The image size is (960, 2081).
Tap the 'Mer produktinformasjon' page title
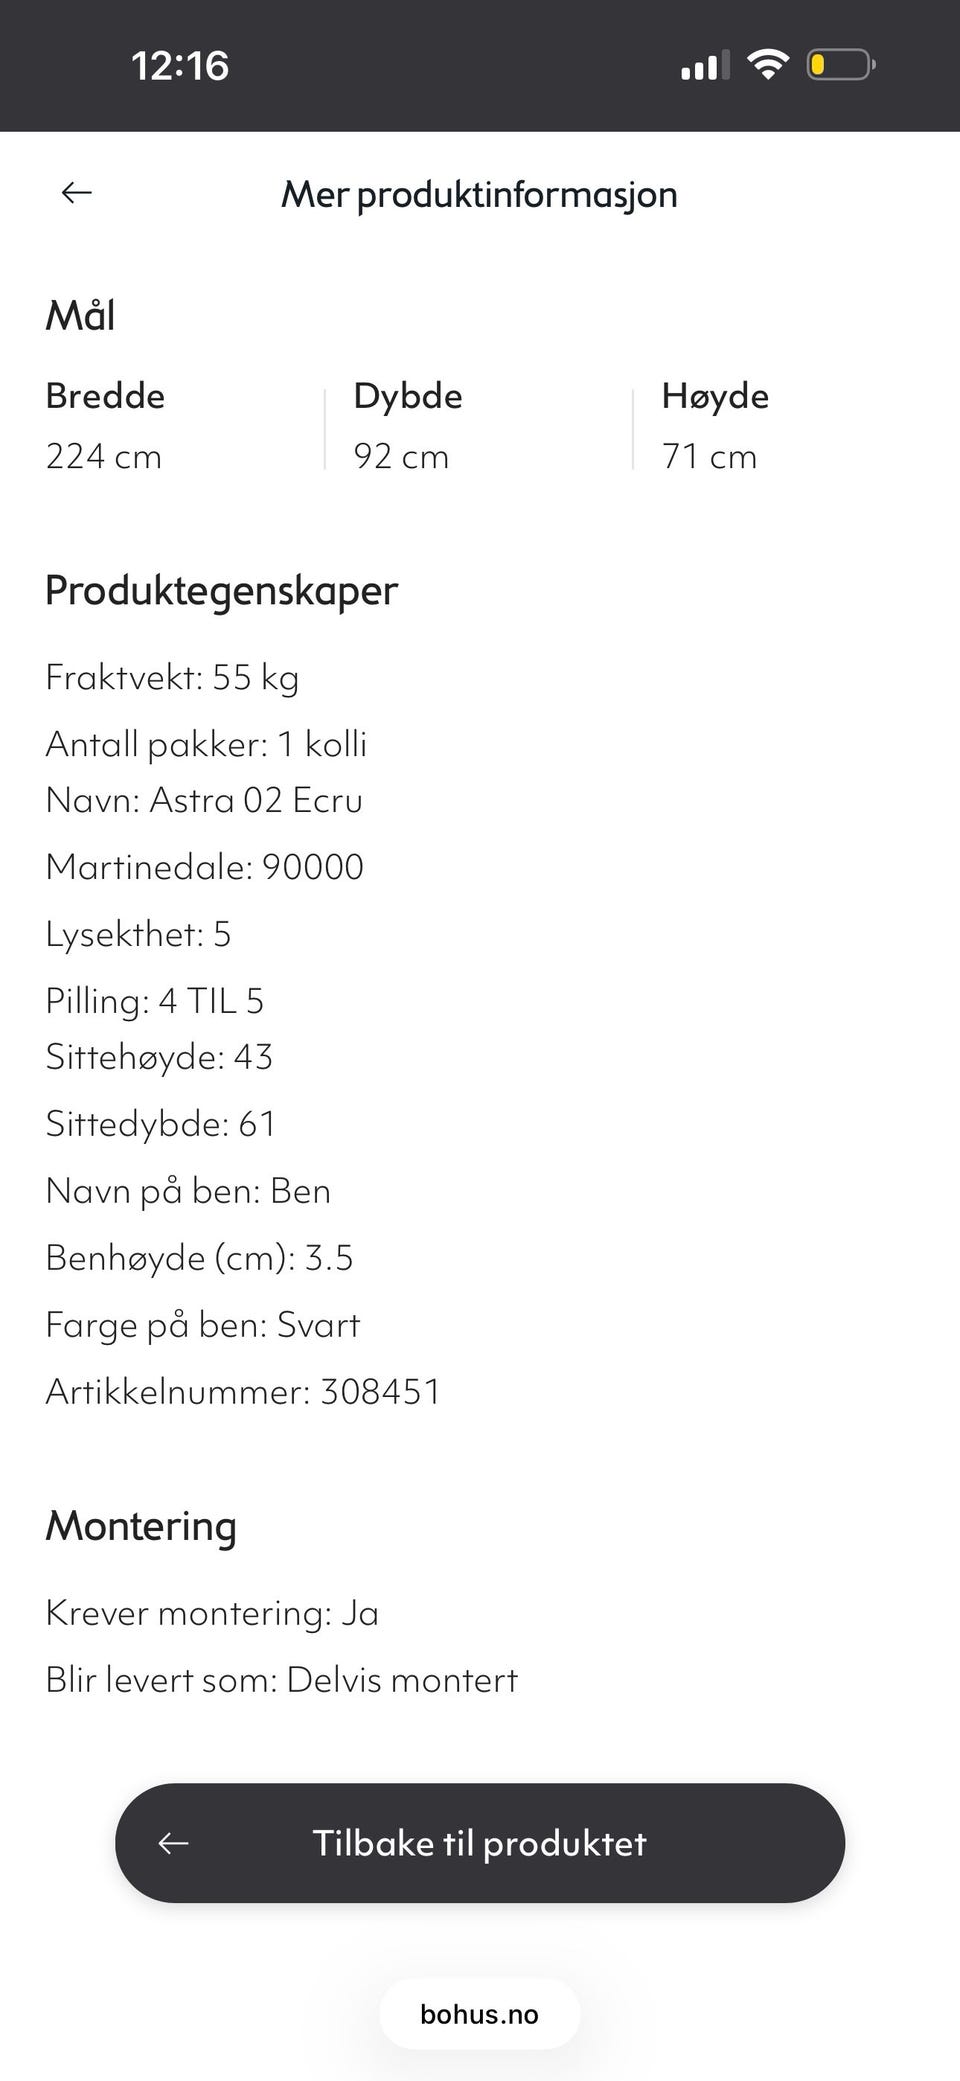coord(479,194)
